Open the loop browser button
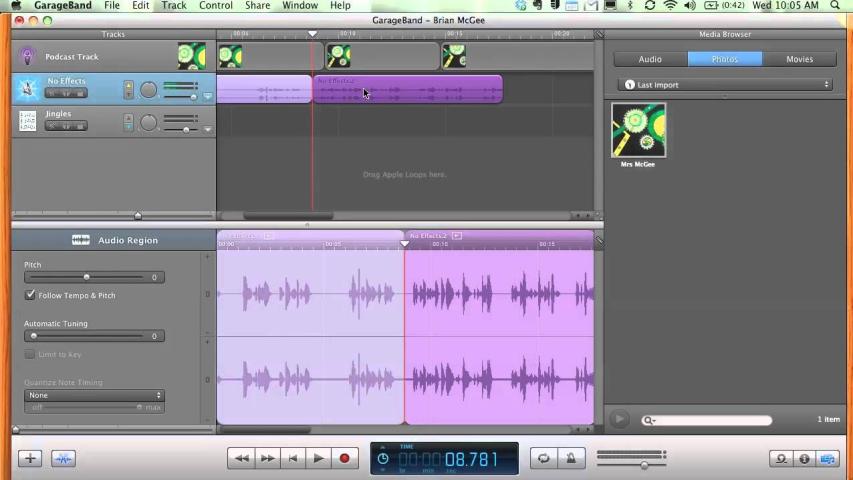853x480 pixels. [x=781, y=458]
